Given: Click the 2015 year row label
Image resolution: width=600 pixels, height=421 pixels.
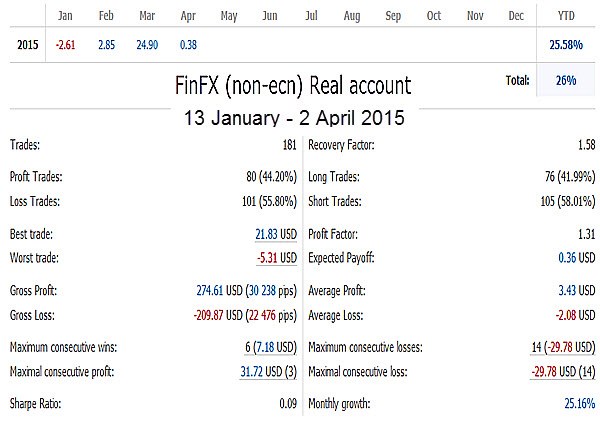Looking at the screenshot, I should pos(28,45).
